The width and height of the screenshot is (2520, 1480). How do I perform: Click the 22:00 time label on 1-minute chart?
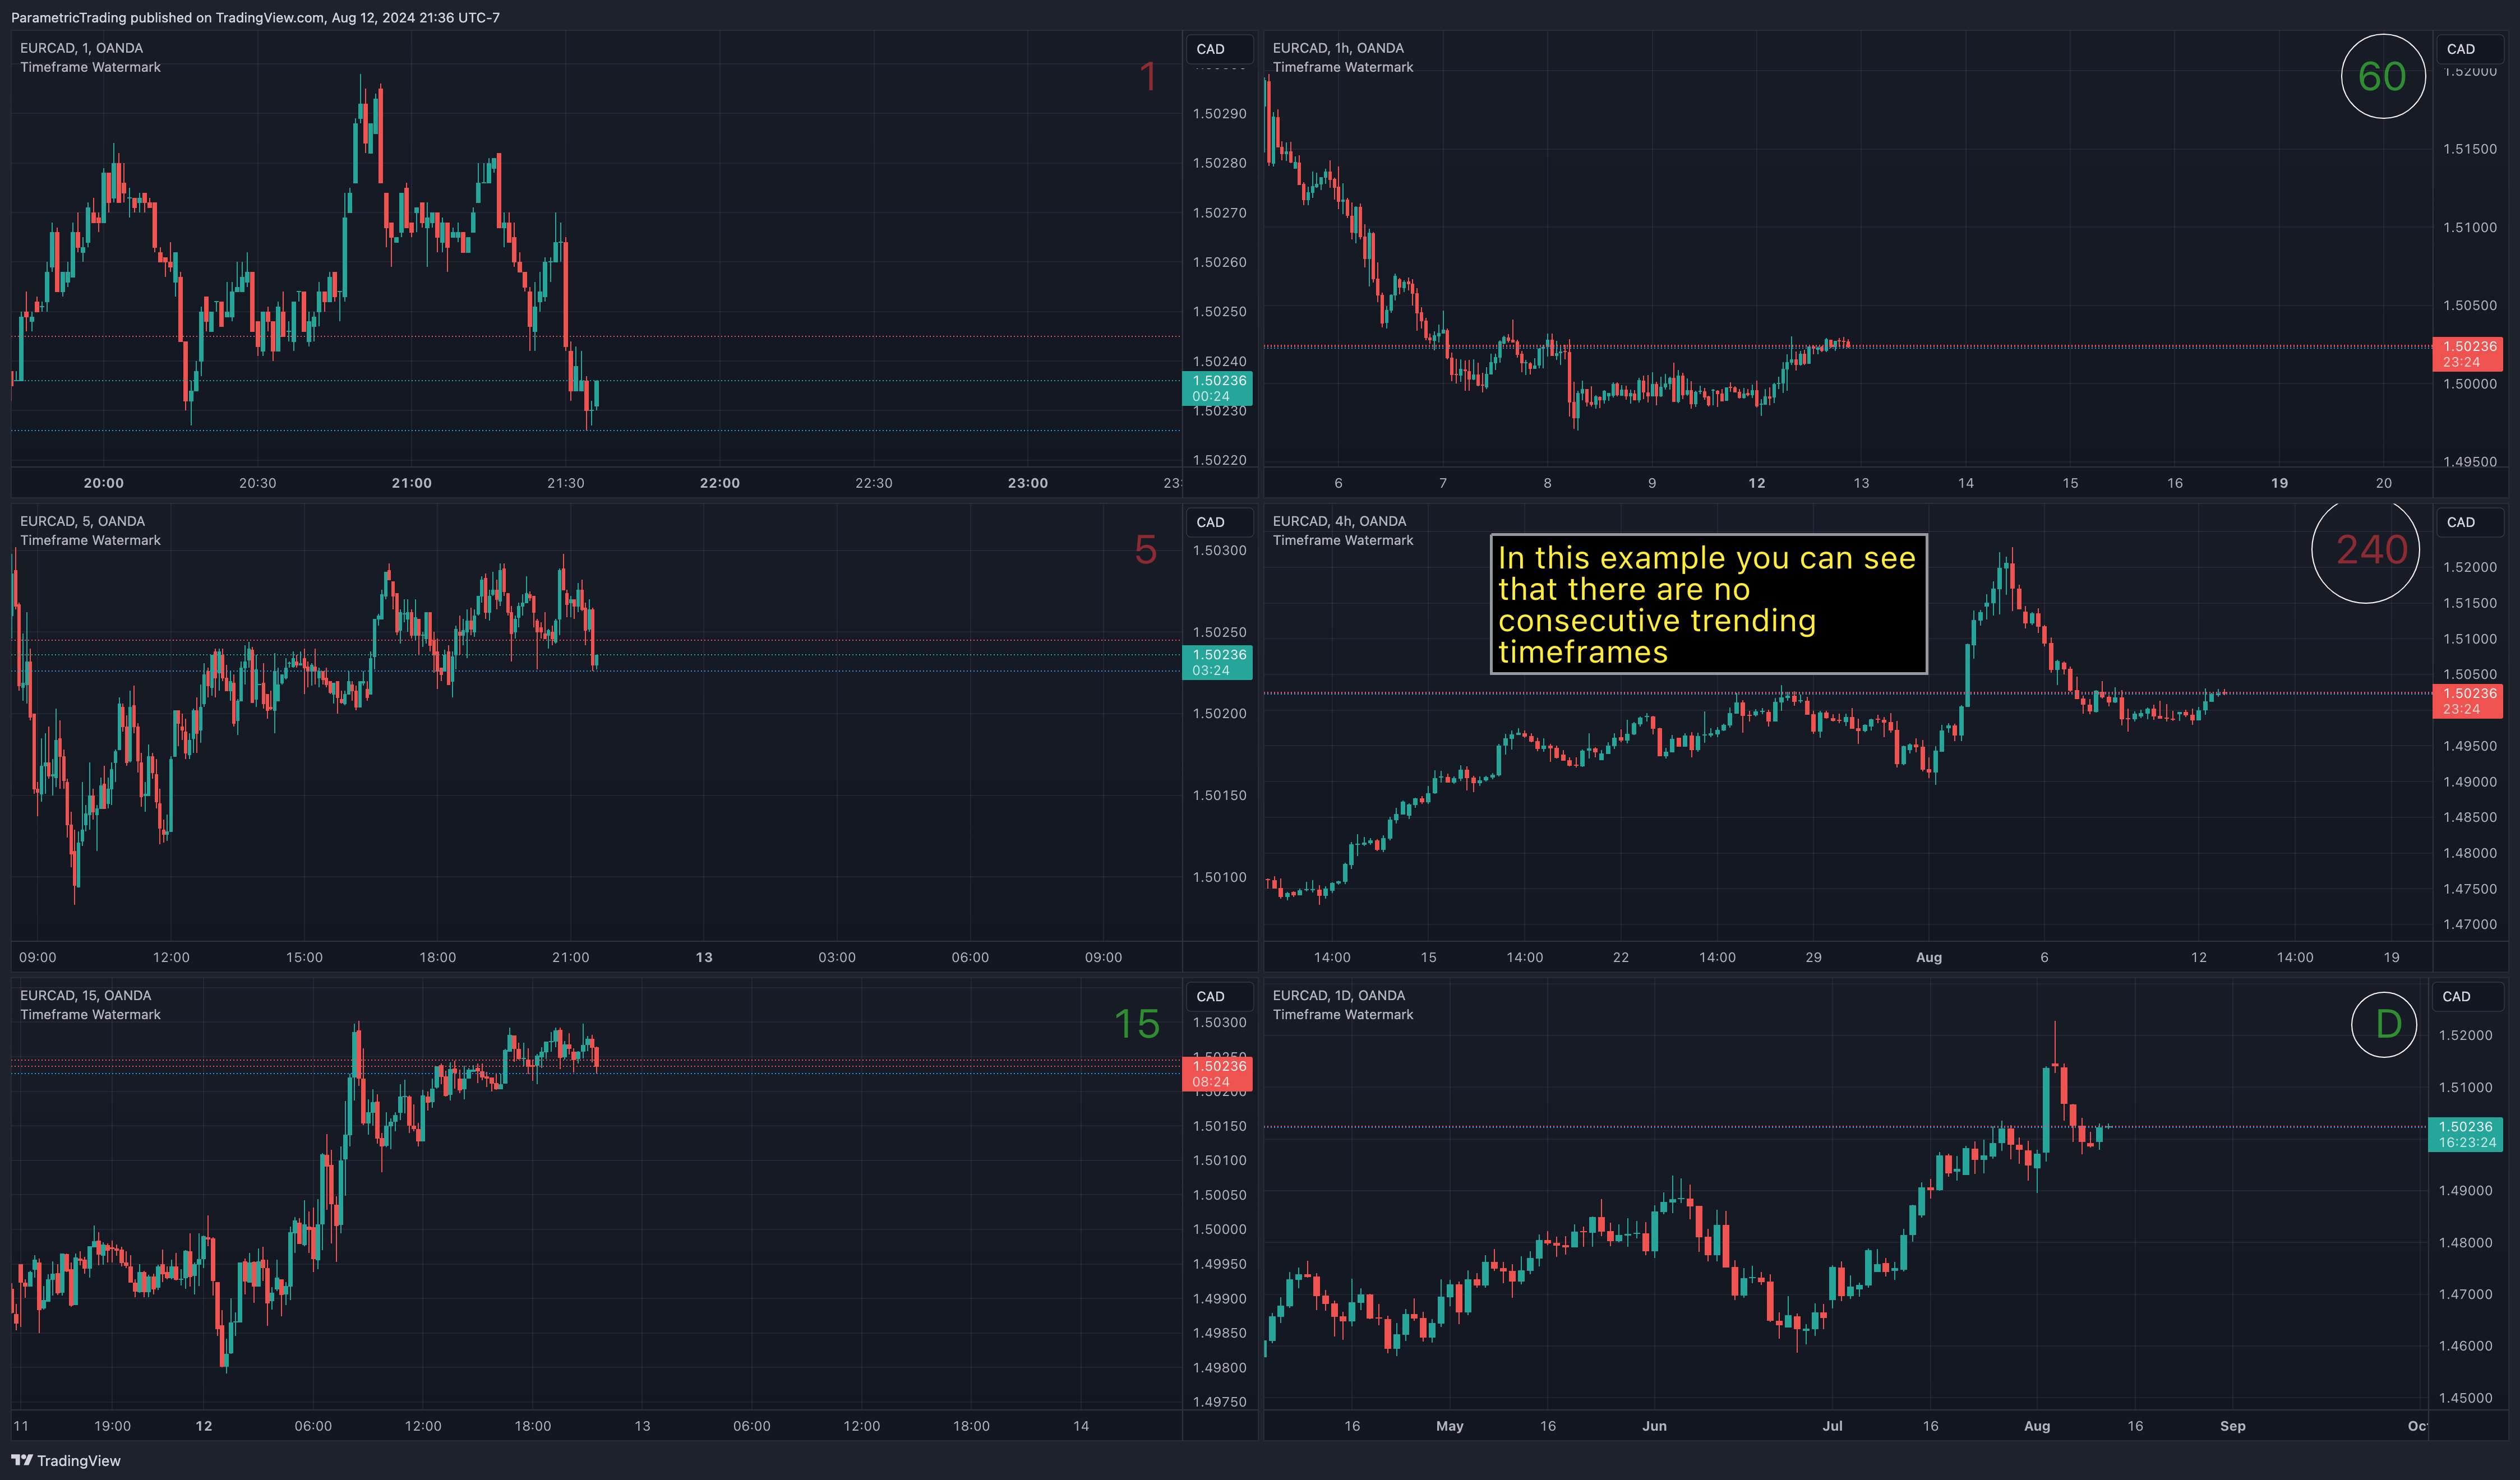[720, 483]
